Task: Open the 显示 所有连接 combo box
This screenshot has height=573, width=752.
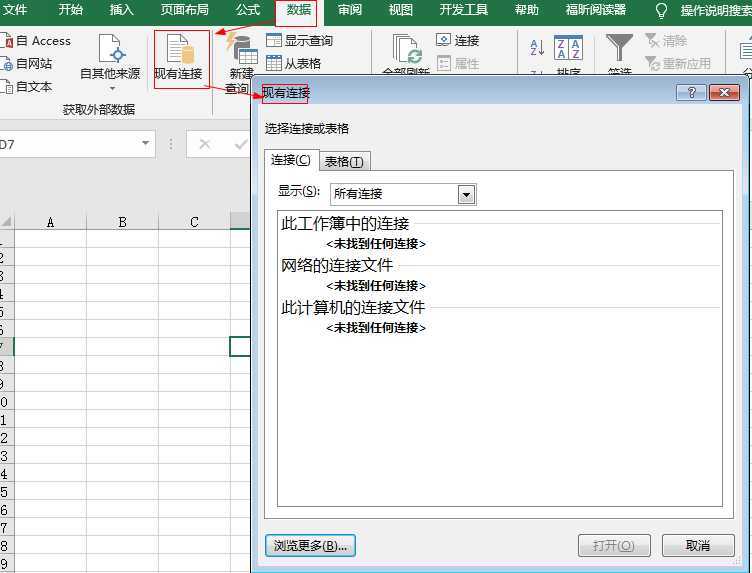Action: (403, 194)
